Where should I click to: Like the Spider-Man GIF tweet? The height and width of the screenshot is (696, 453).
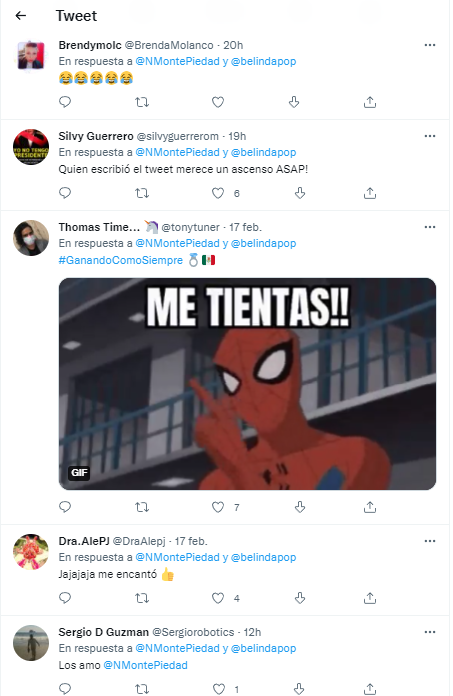click(218, 507)
